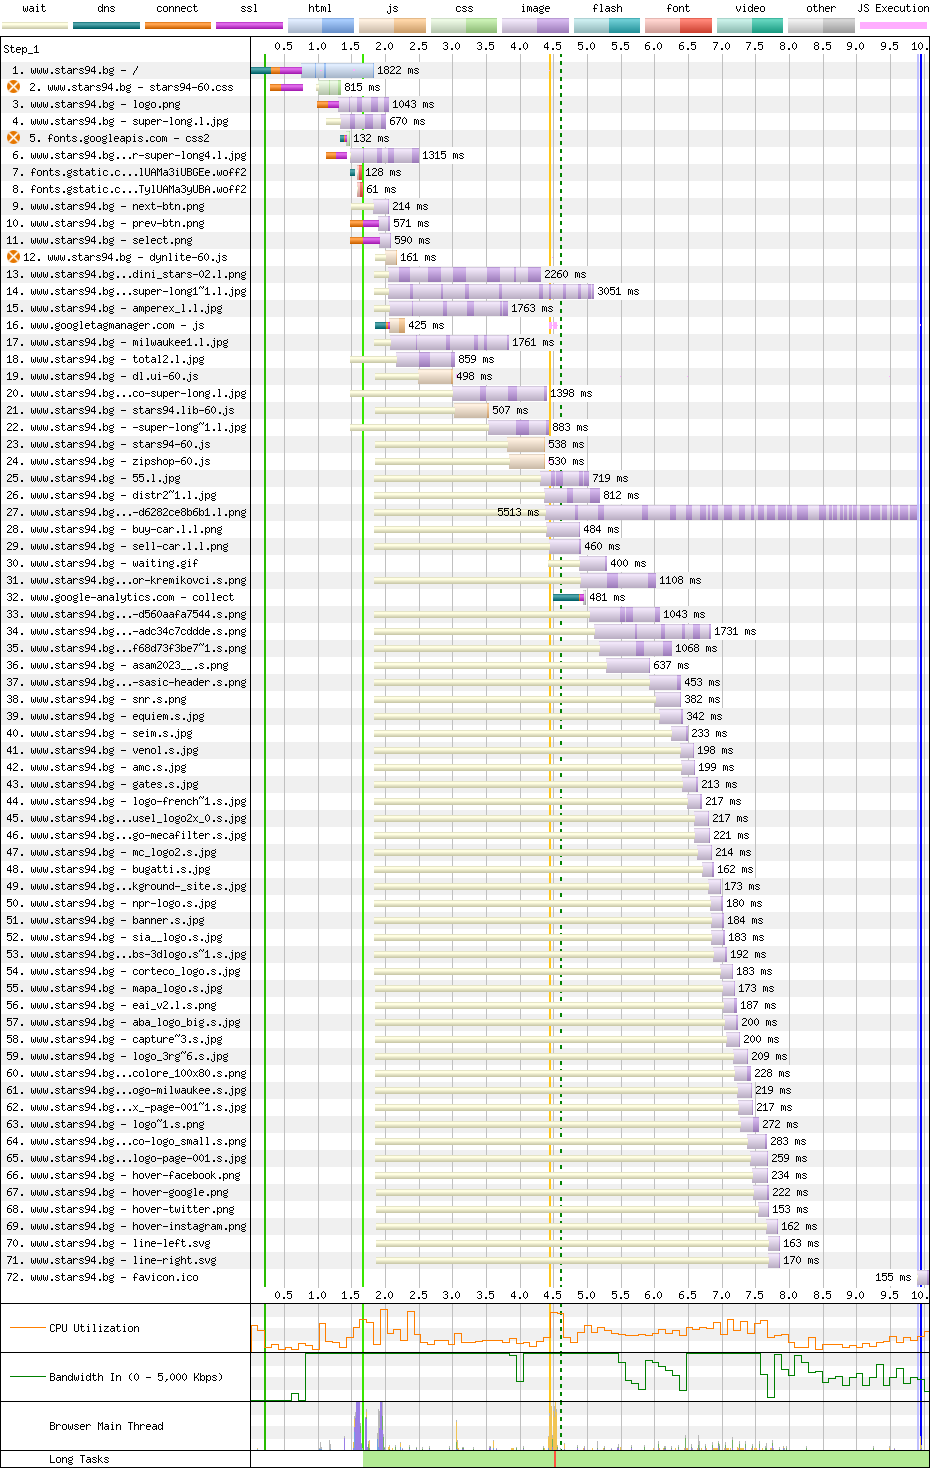Select the purple image legend swatch
Screen dimensions: 930x1468
[x=535, y=25]
